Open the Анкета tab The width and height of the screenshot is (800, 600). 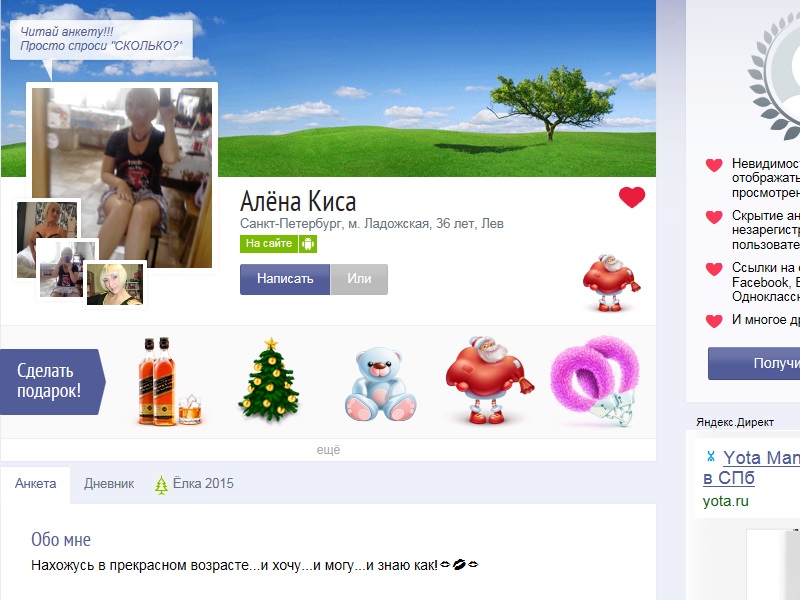point(36,483)
